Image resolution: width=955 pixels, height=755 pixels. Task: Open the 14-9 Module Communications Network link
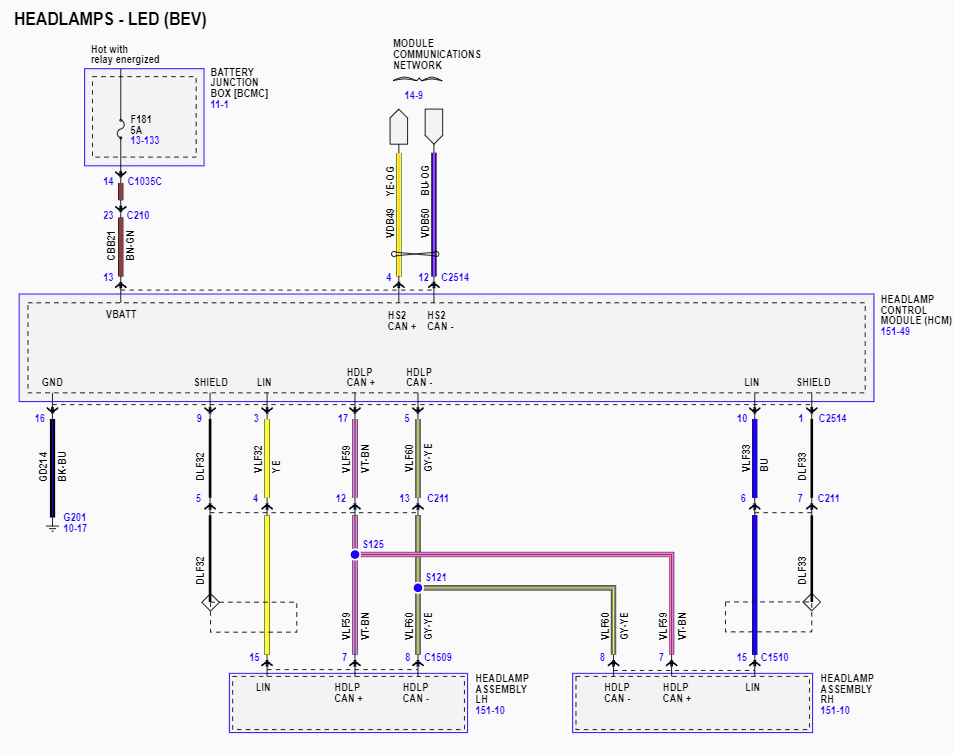click(413, 96)
